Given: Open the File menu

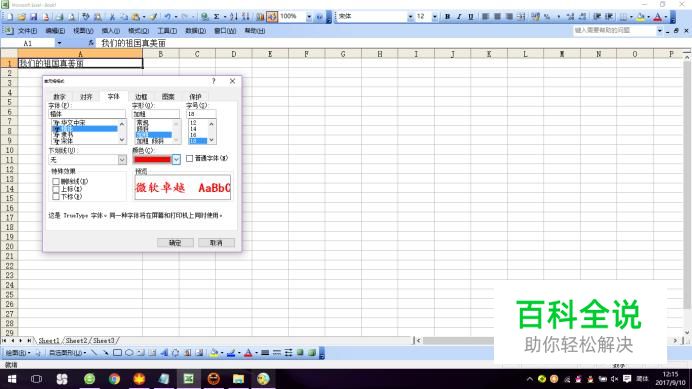Looking at the screenshot, I should point(27,30).
